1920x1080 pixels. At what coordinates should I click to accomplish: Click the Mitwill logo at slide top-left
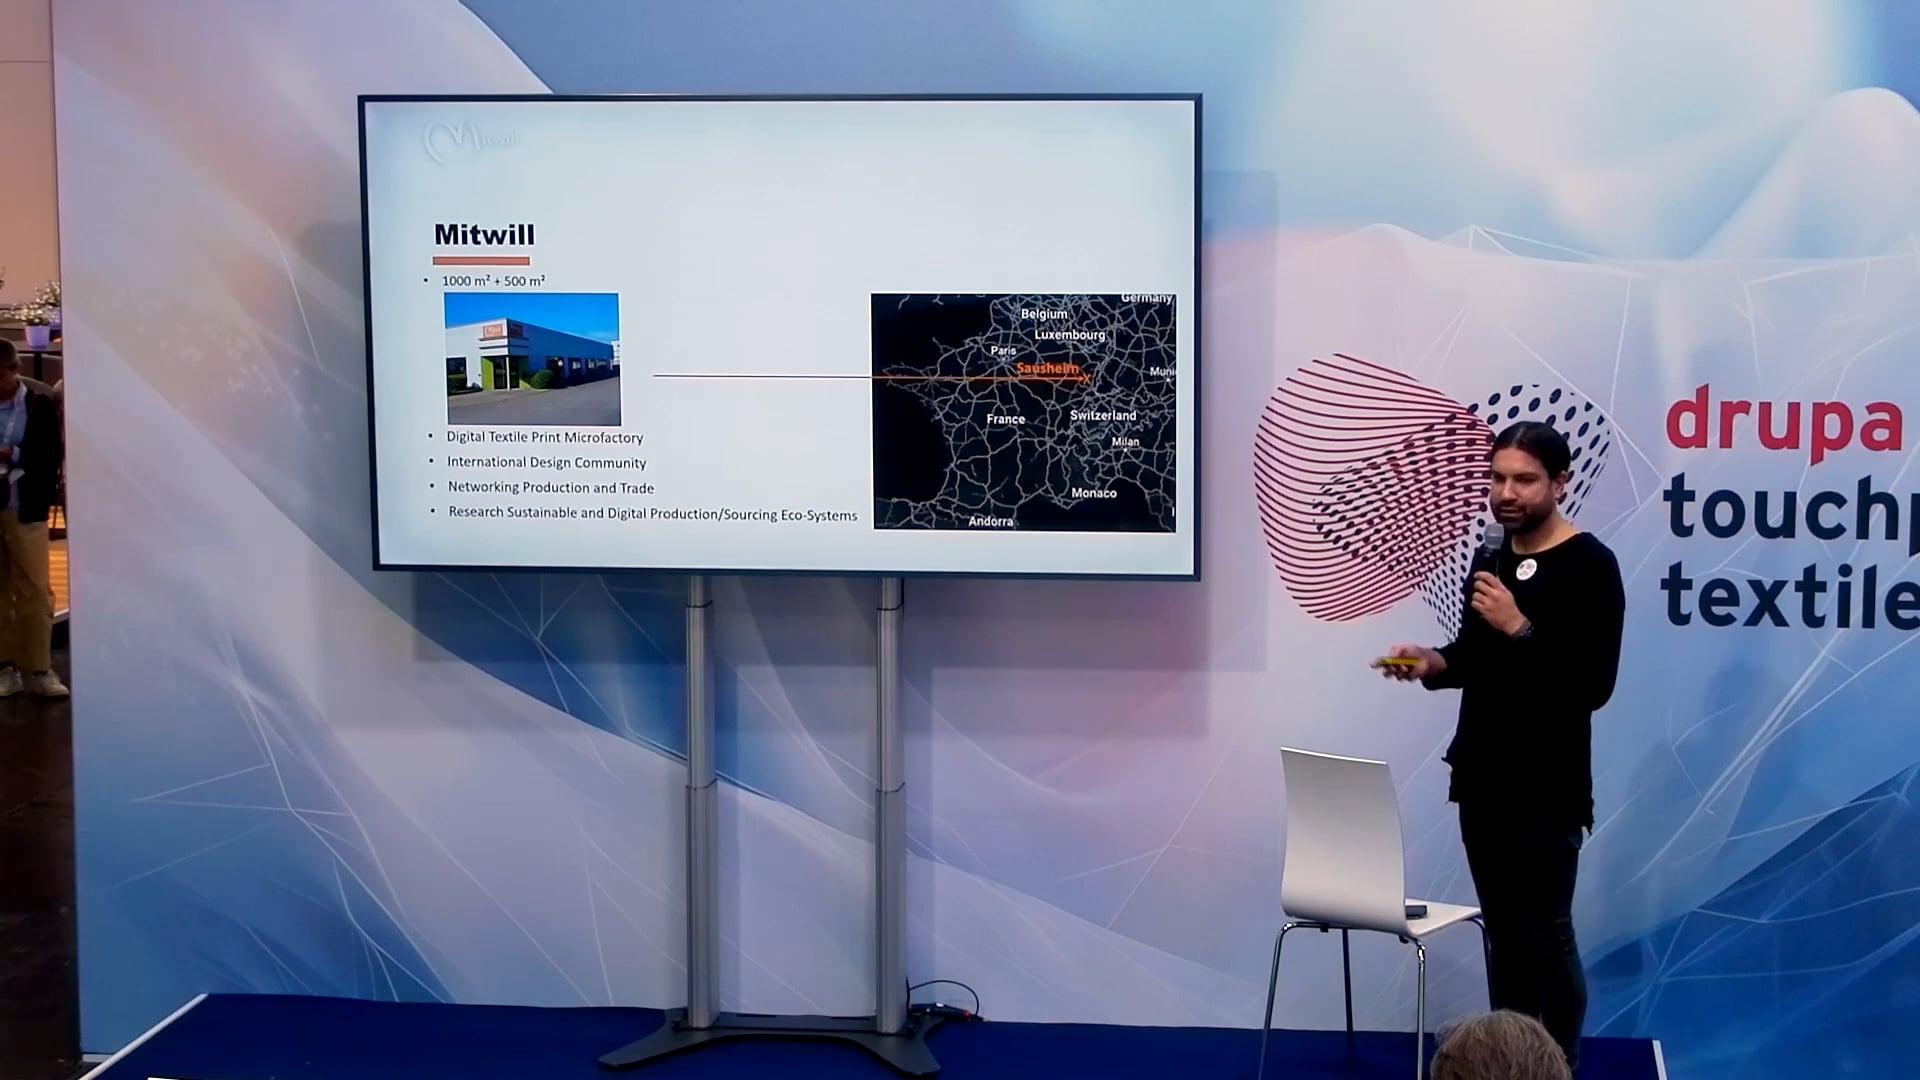click(470, 141)
